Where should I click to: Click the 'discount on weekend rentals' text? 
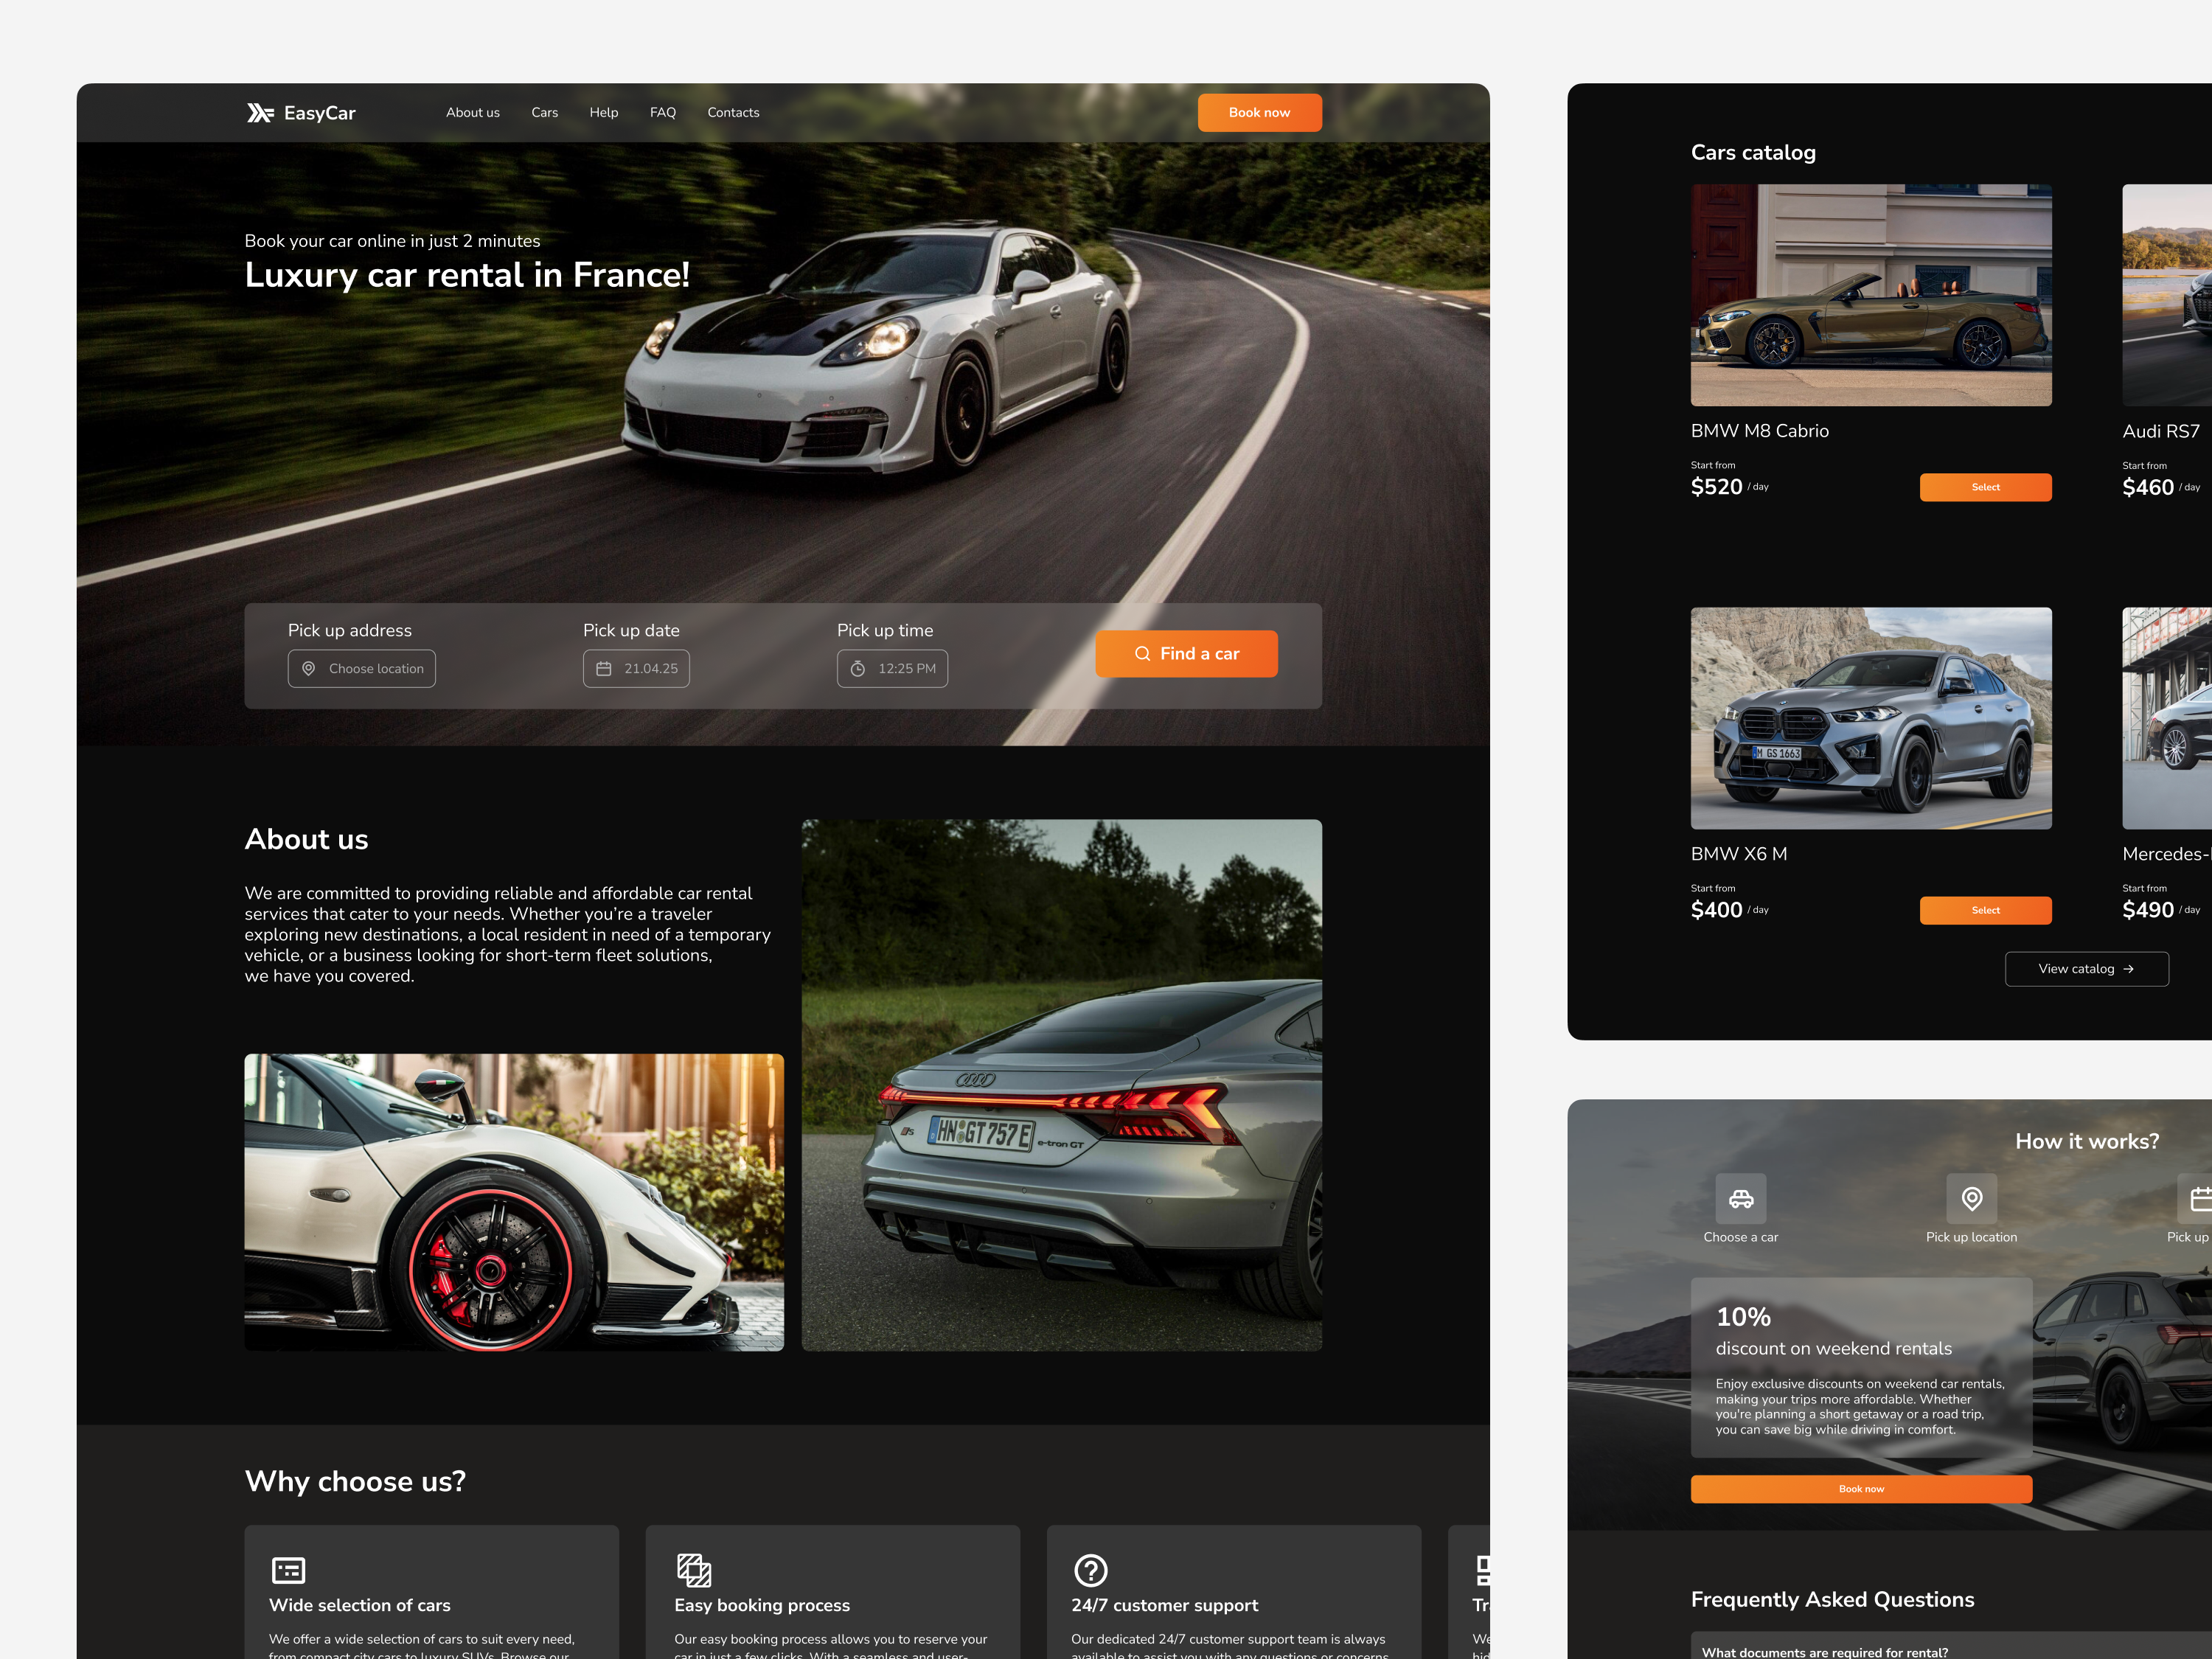(x=1833, y=1348)
